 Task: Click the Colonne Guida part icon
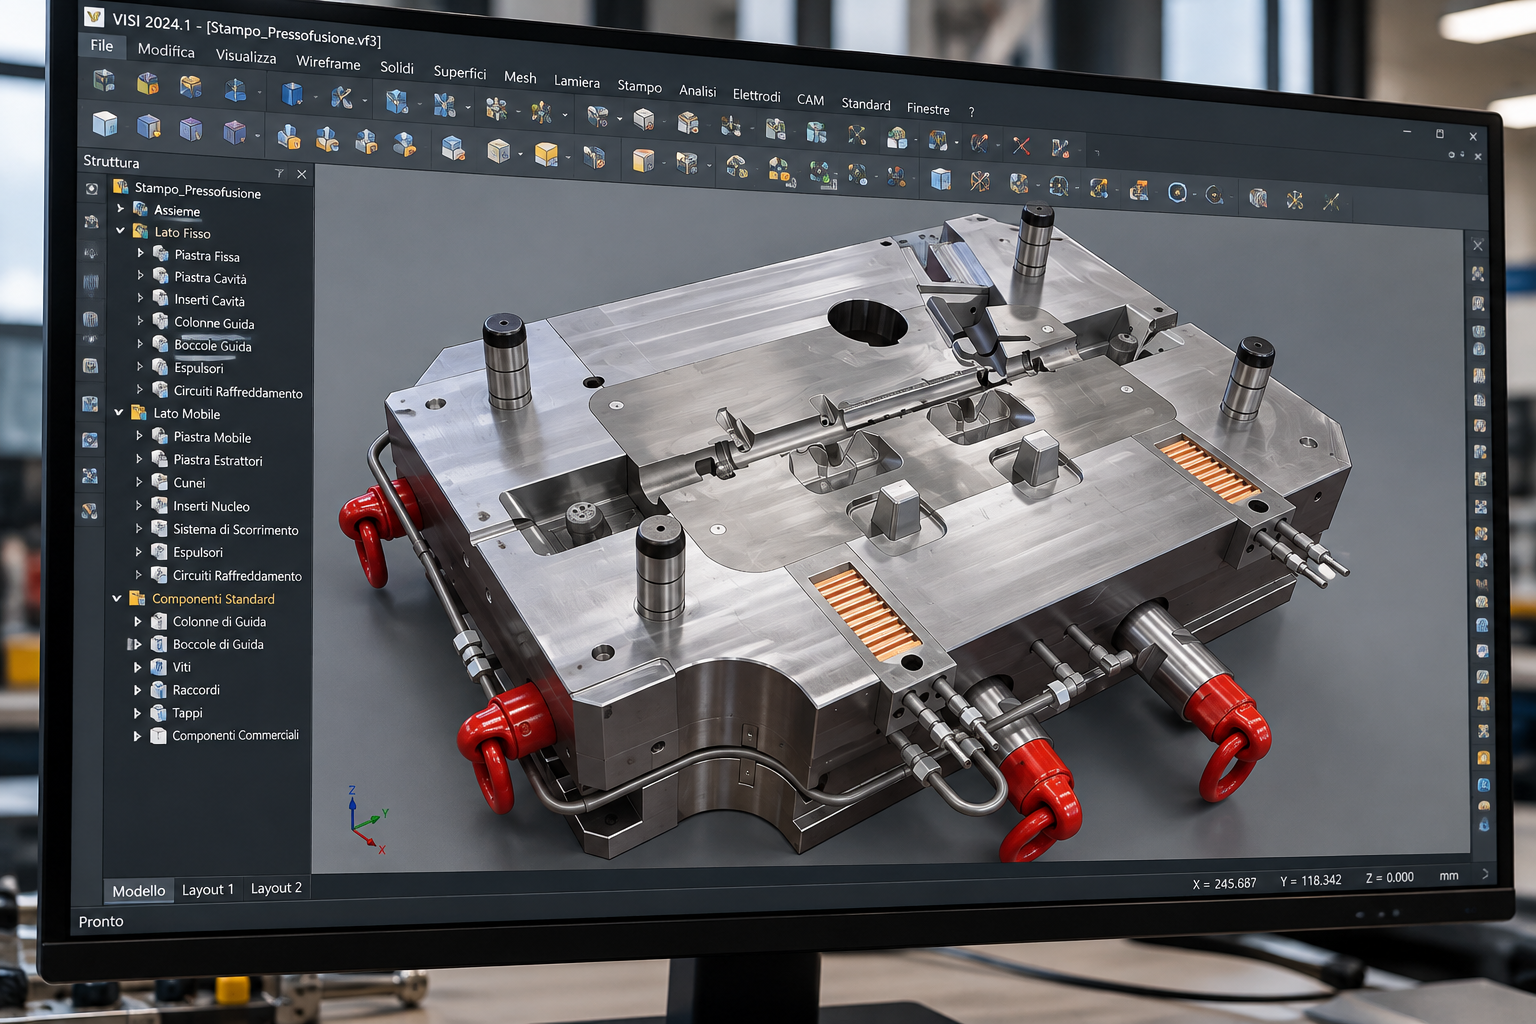(x=160, y=321)
